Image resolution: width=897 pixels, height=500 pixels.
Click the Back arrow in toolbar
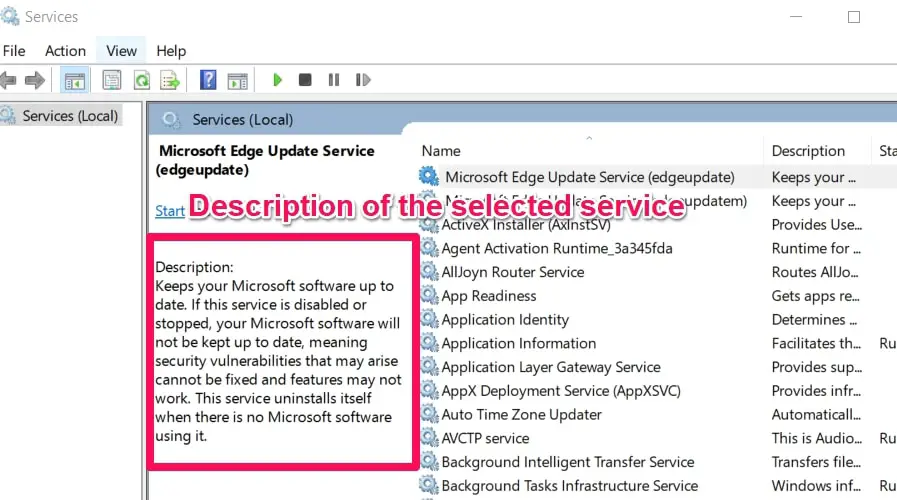(x=8, y=80)
